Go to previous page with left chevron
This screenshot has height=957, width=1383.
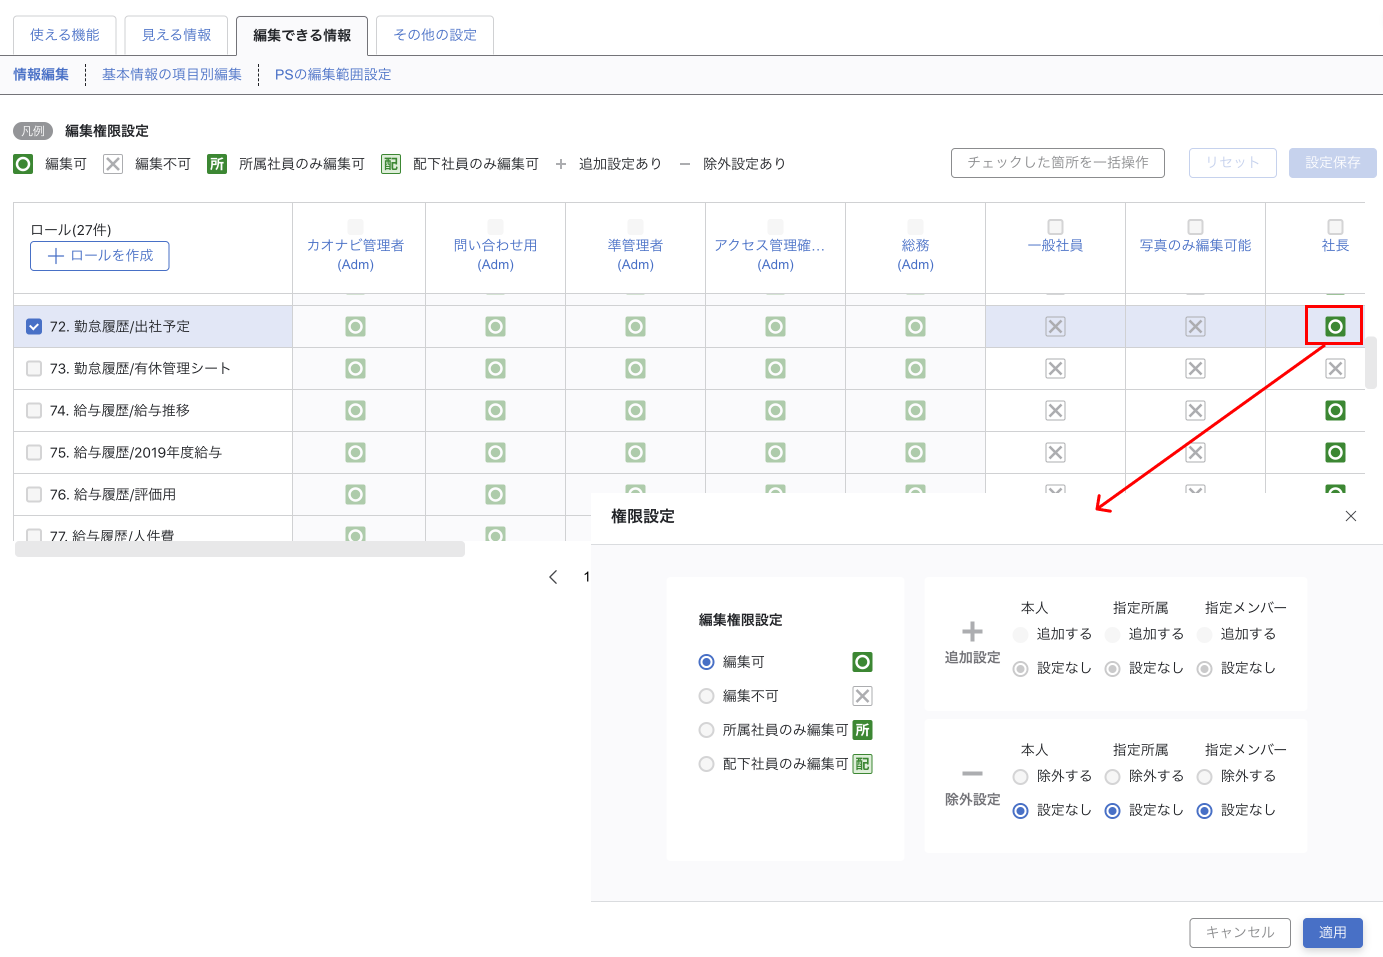click(x=553, y=577)
